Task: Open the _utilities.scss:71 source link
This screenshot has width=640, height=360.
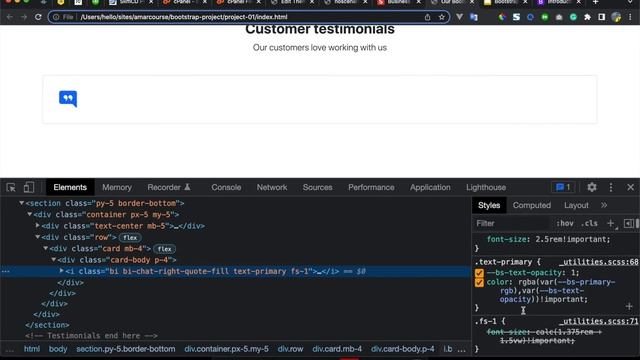Action: tap(599, 321)
